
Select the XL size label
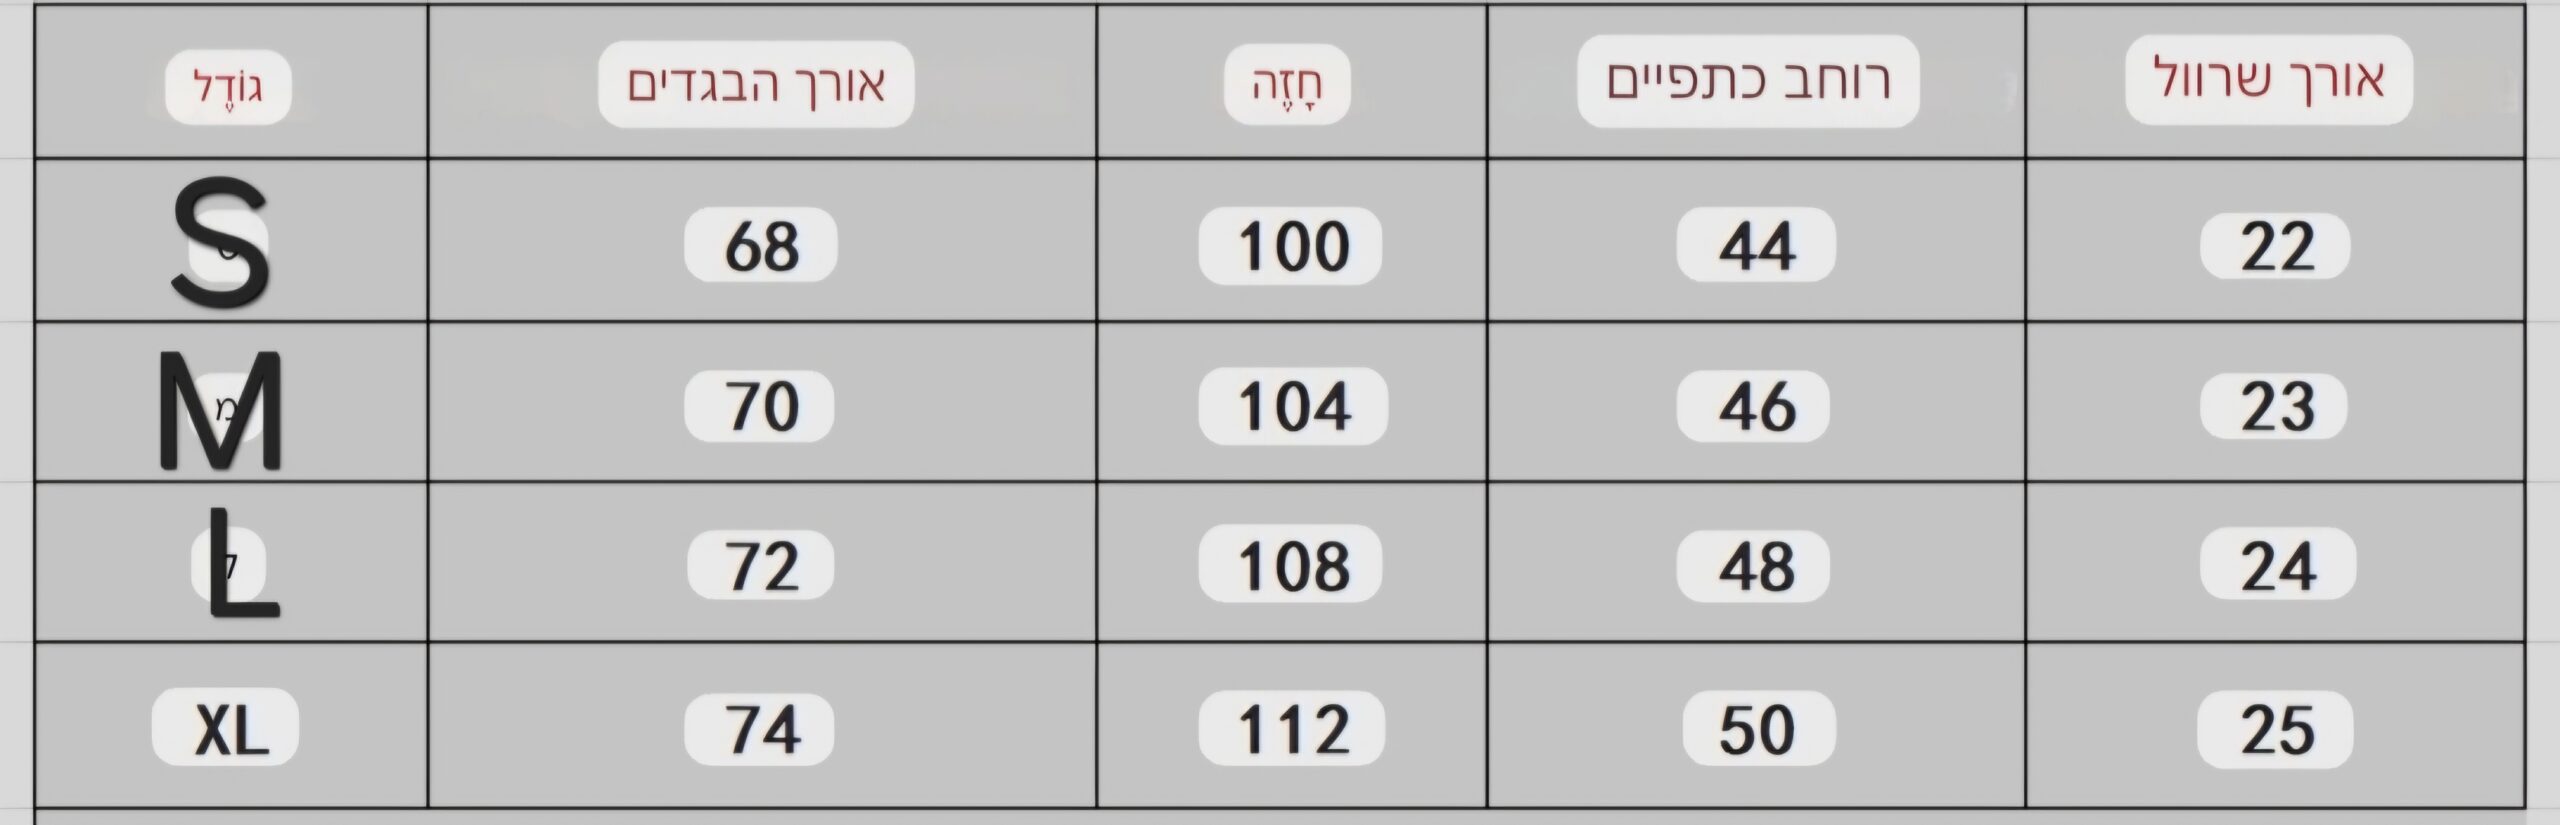tap(226, 727)
